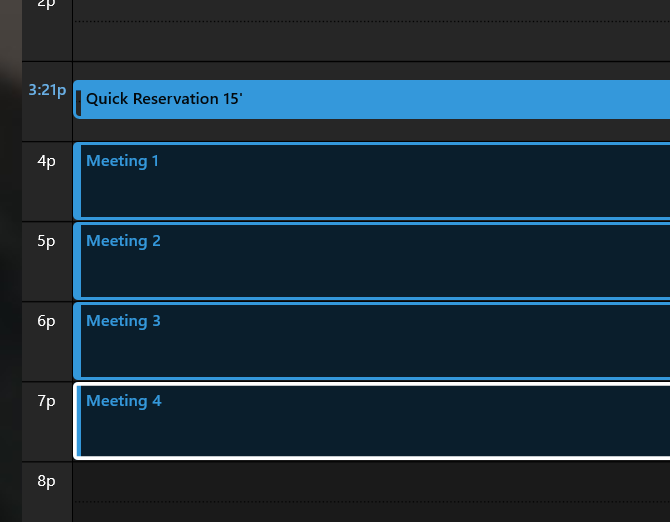Click the 2p time label
This screenshot has width=670, height=522.
(x=47, y=3)
